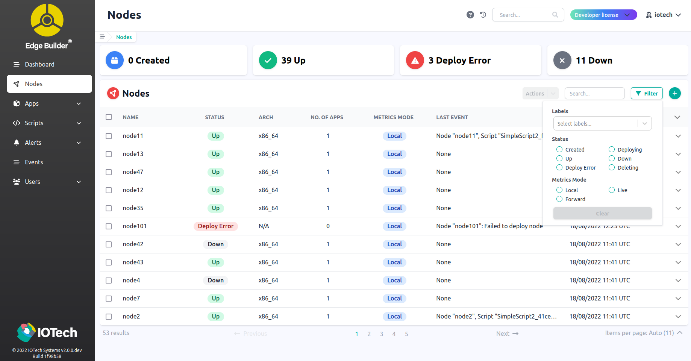
Task: Click the 3 Deploy Error summary card
Action: [470, 60]
